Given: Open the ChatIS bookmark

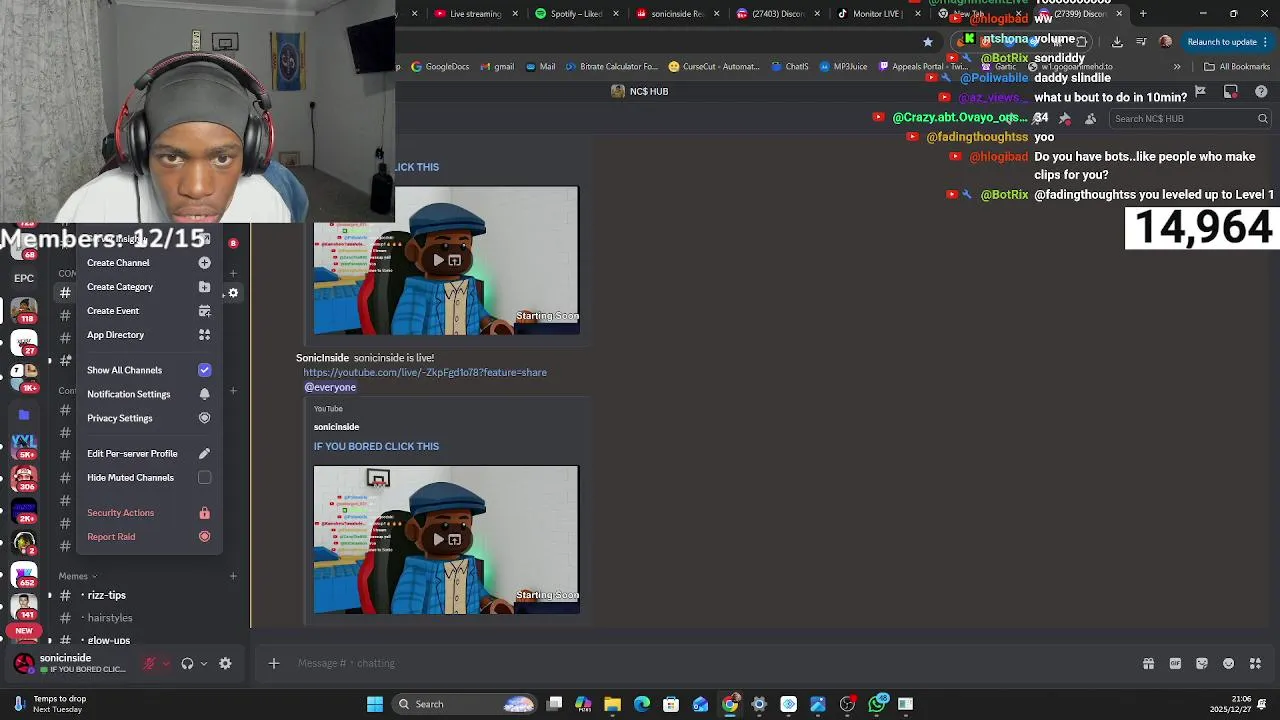Looking at the screenshot, I should [790, 67].
